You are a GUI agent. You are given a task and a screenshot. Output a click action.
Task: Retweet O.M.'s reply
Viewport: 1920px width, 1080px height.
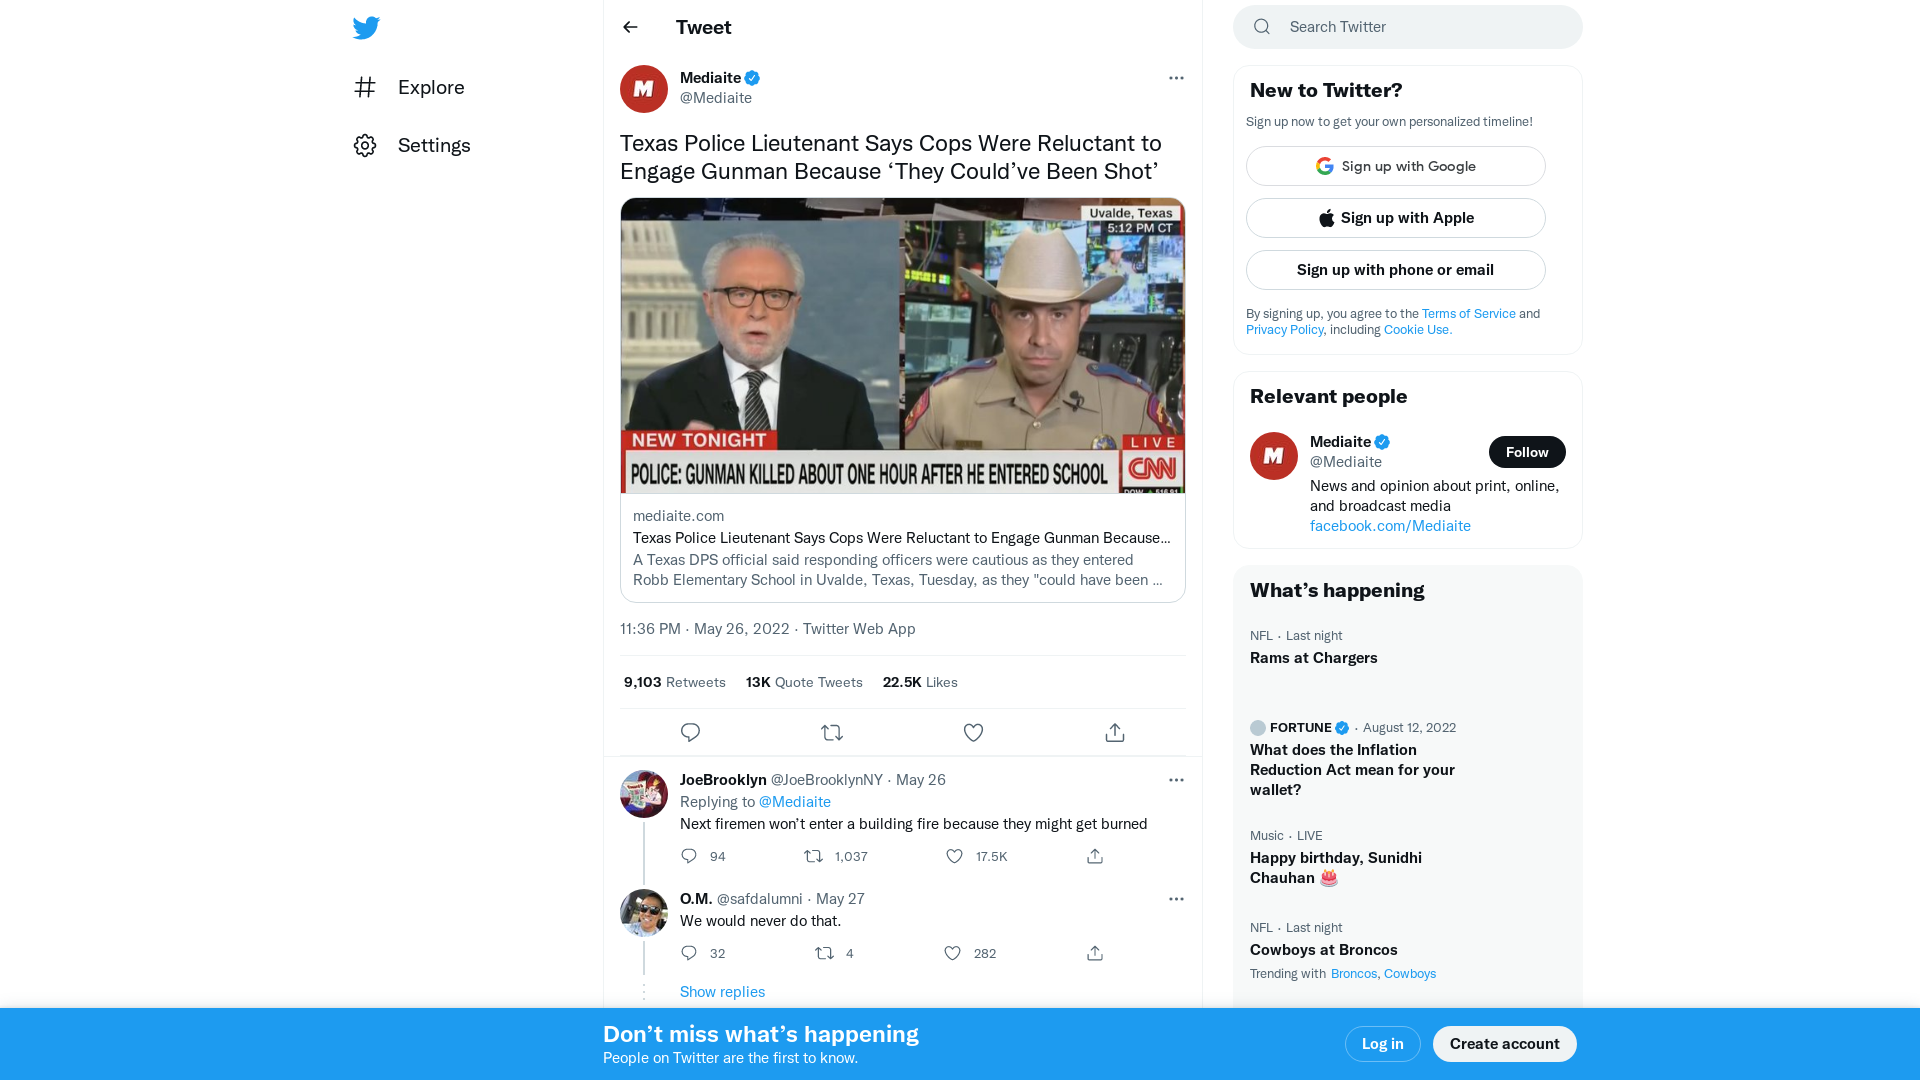825,953
